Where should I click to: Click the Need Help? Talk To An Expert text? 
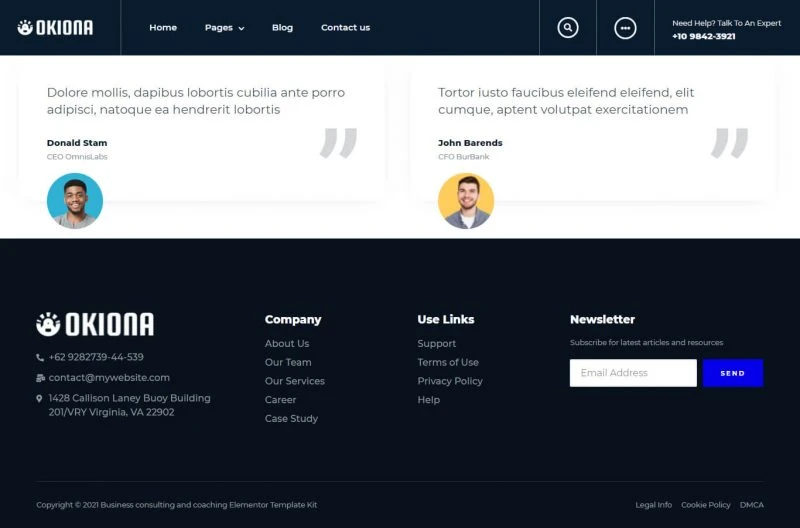[x=727, y=23]
